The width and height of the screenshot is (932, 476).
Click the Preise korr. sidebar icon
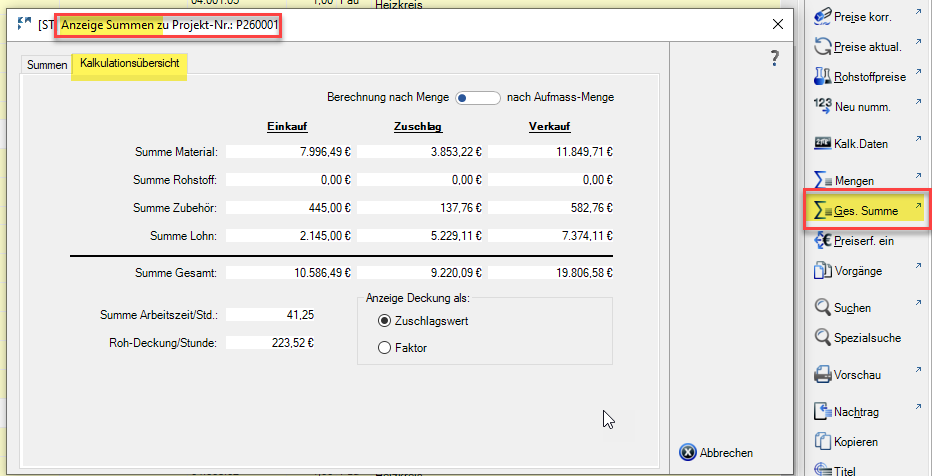click(823, 17)
